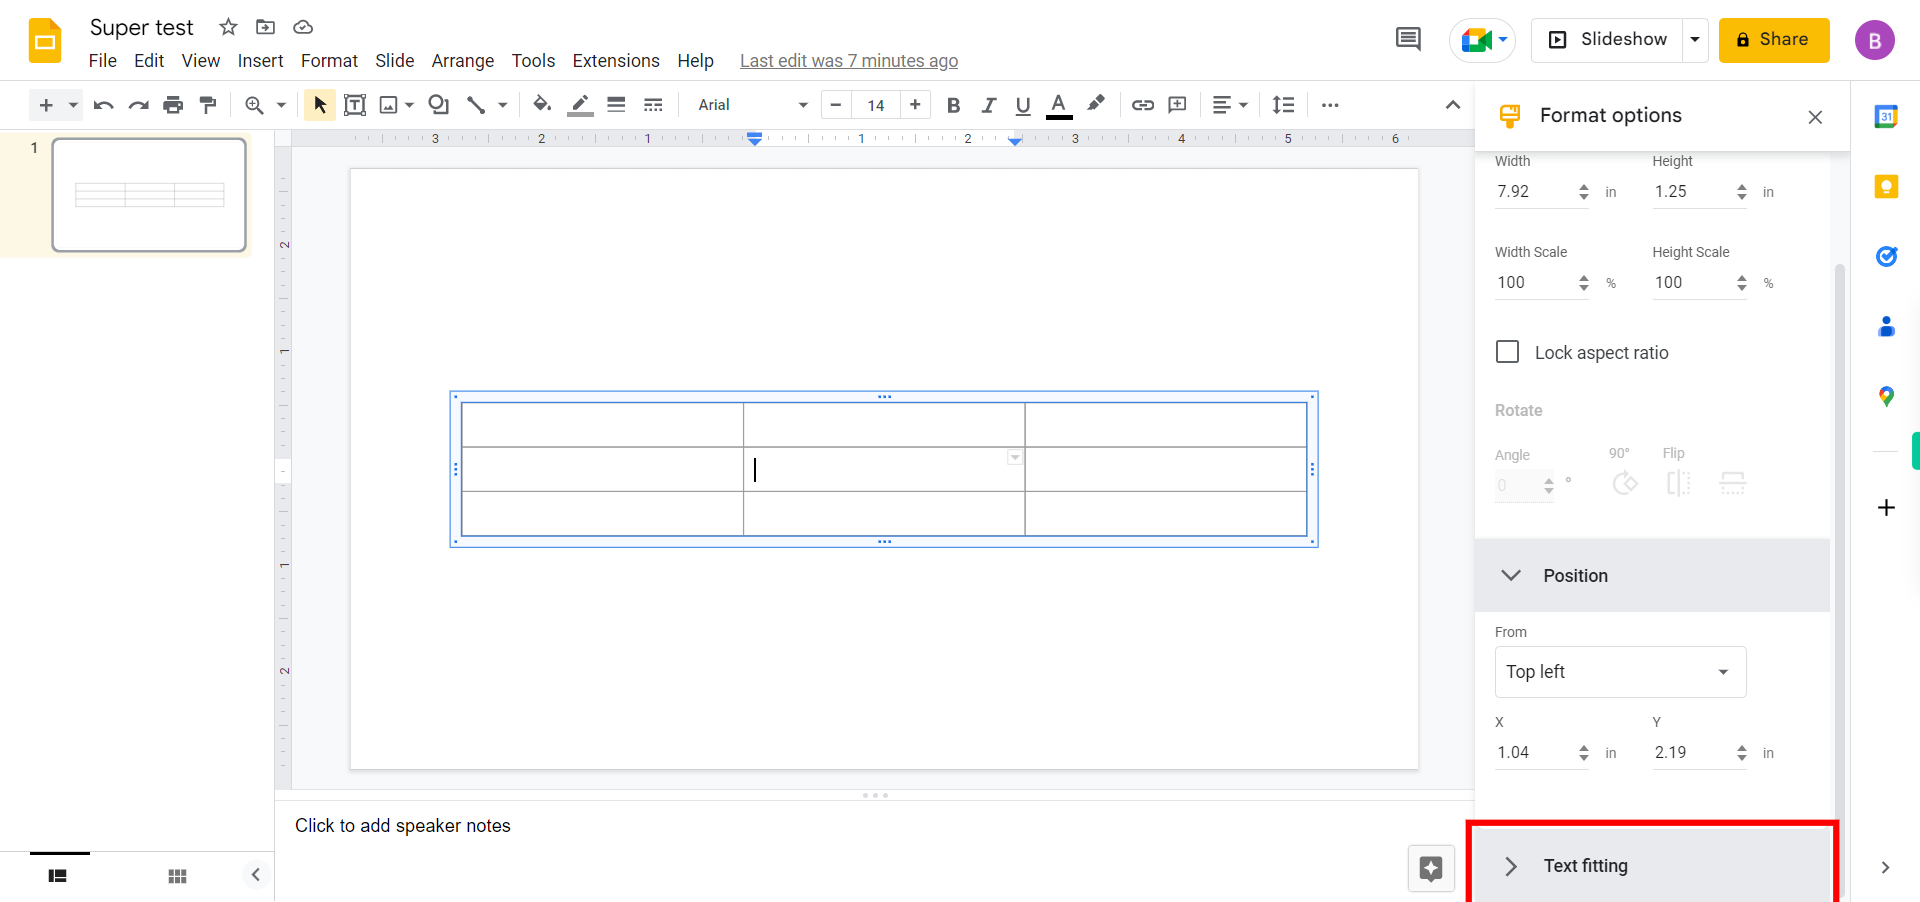The image size is (1920, 902).
Task: Open new slide layout dropdown arrow
Action: click(73, 105)
